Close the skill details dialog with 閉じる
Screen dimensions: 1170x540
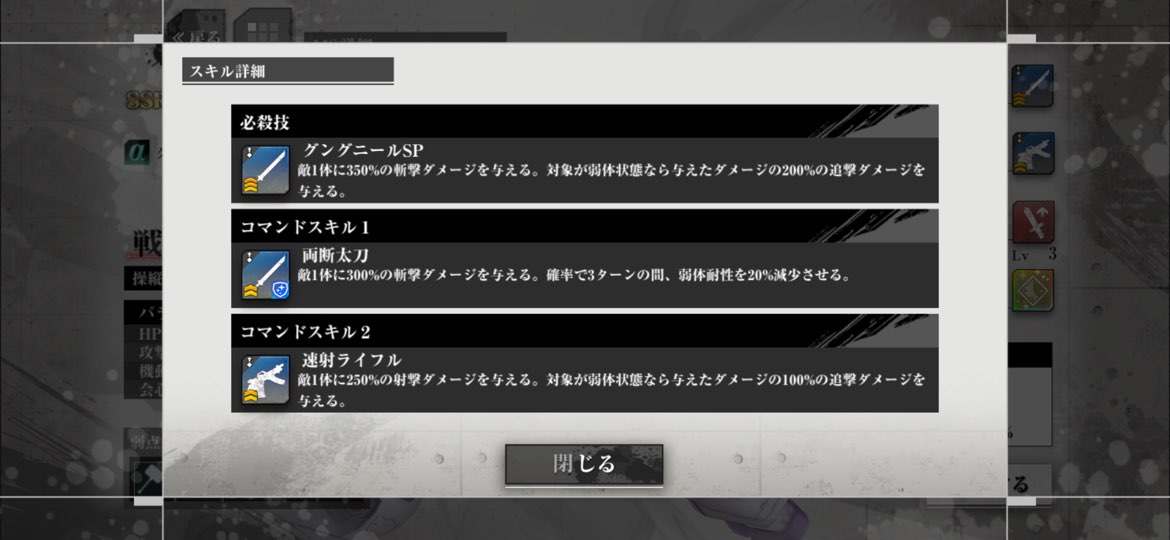point(584,464)
